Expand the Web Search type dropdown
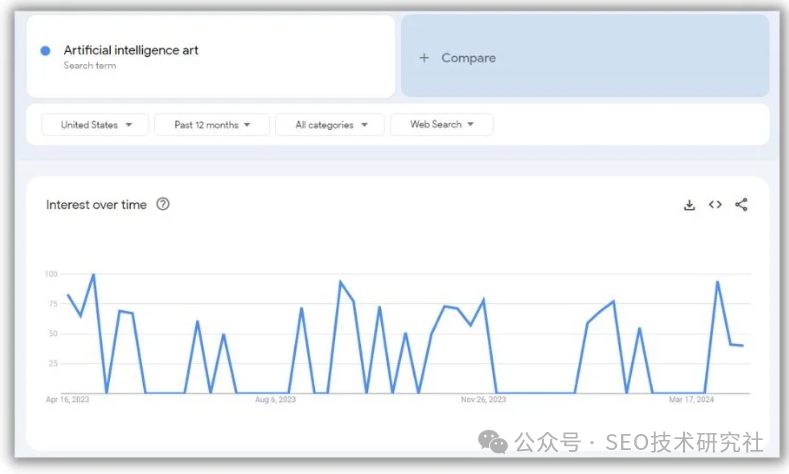Screen dimensions: 789x474 tap(441, 125)
